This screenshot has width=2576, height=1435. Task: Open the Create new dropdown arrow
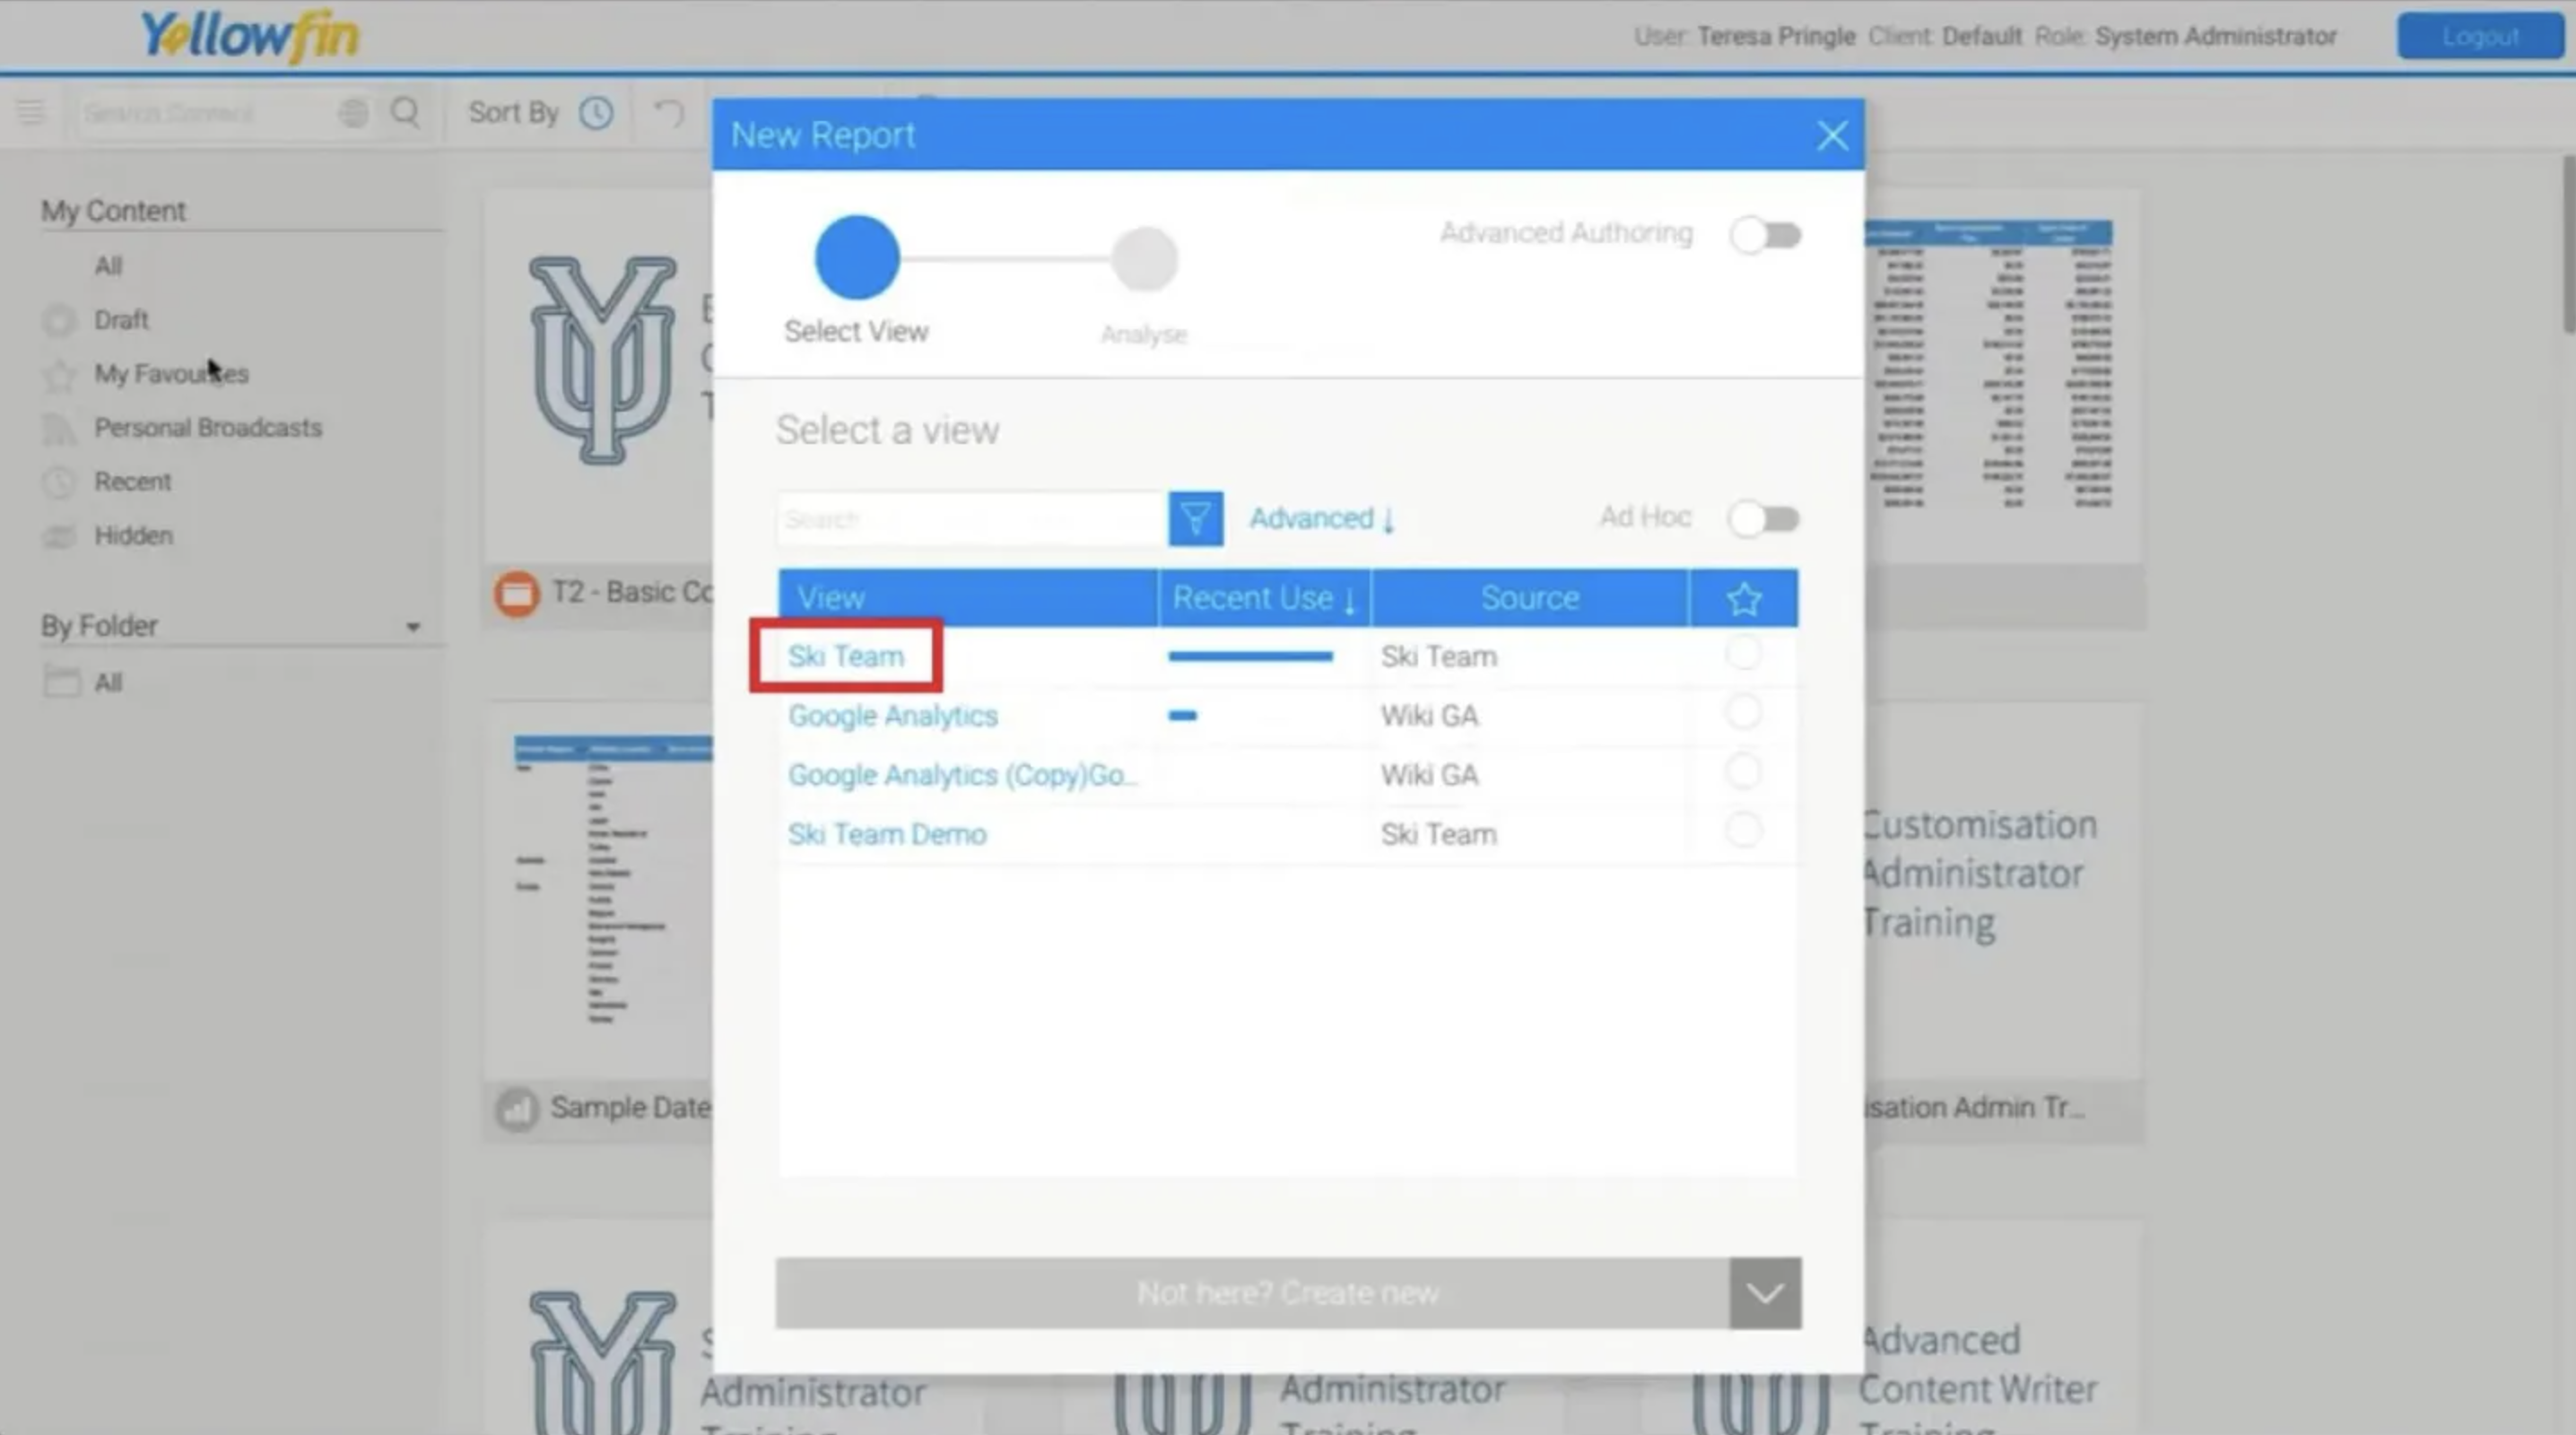(x=1764, y=1293)
